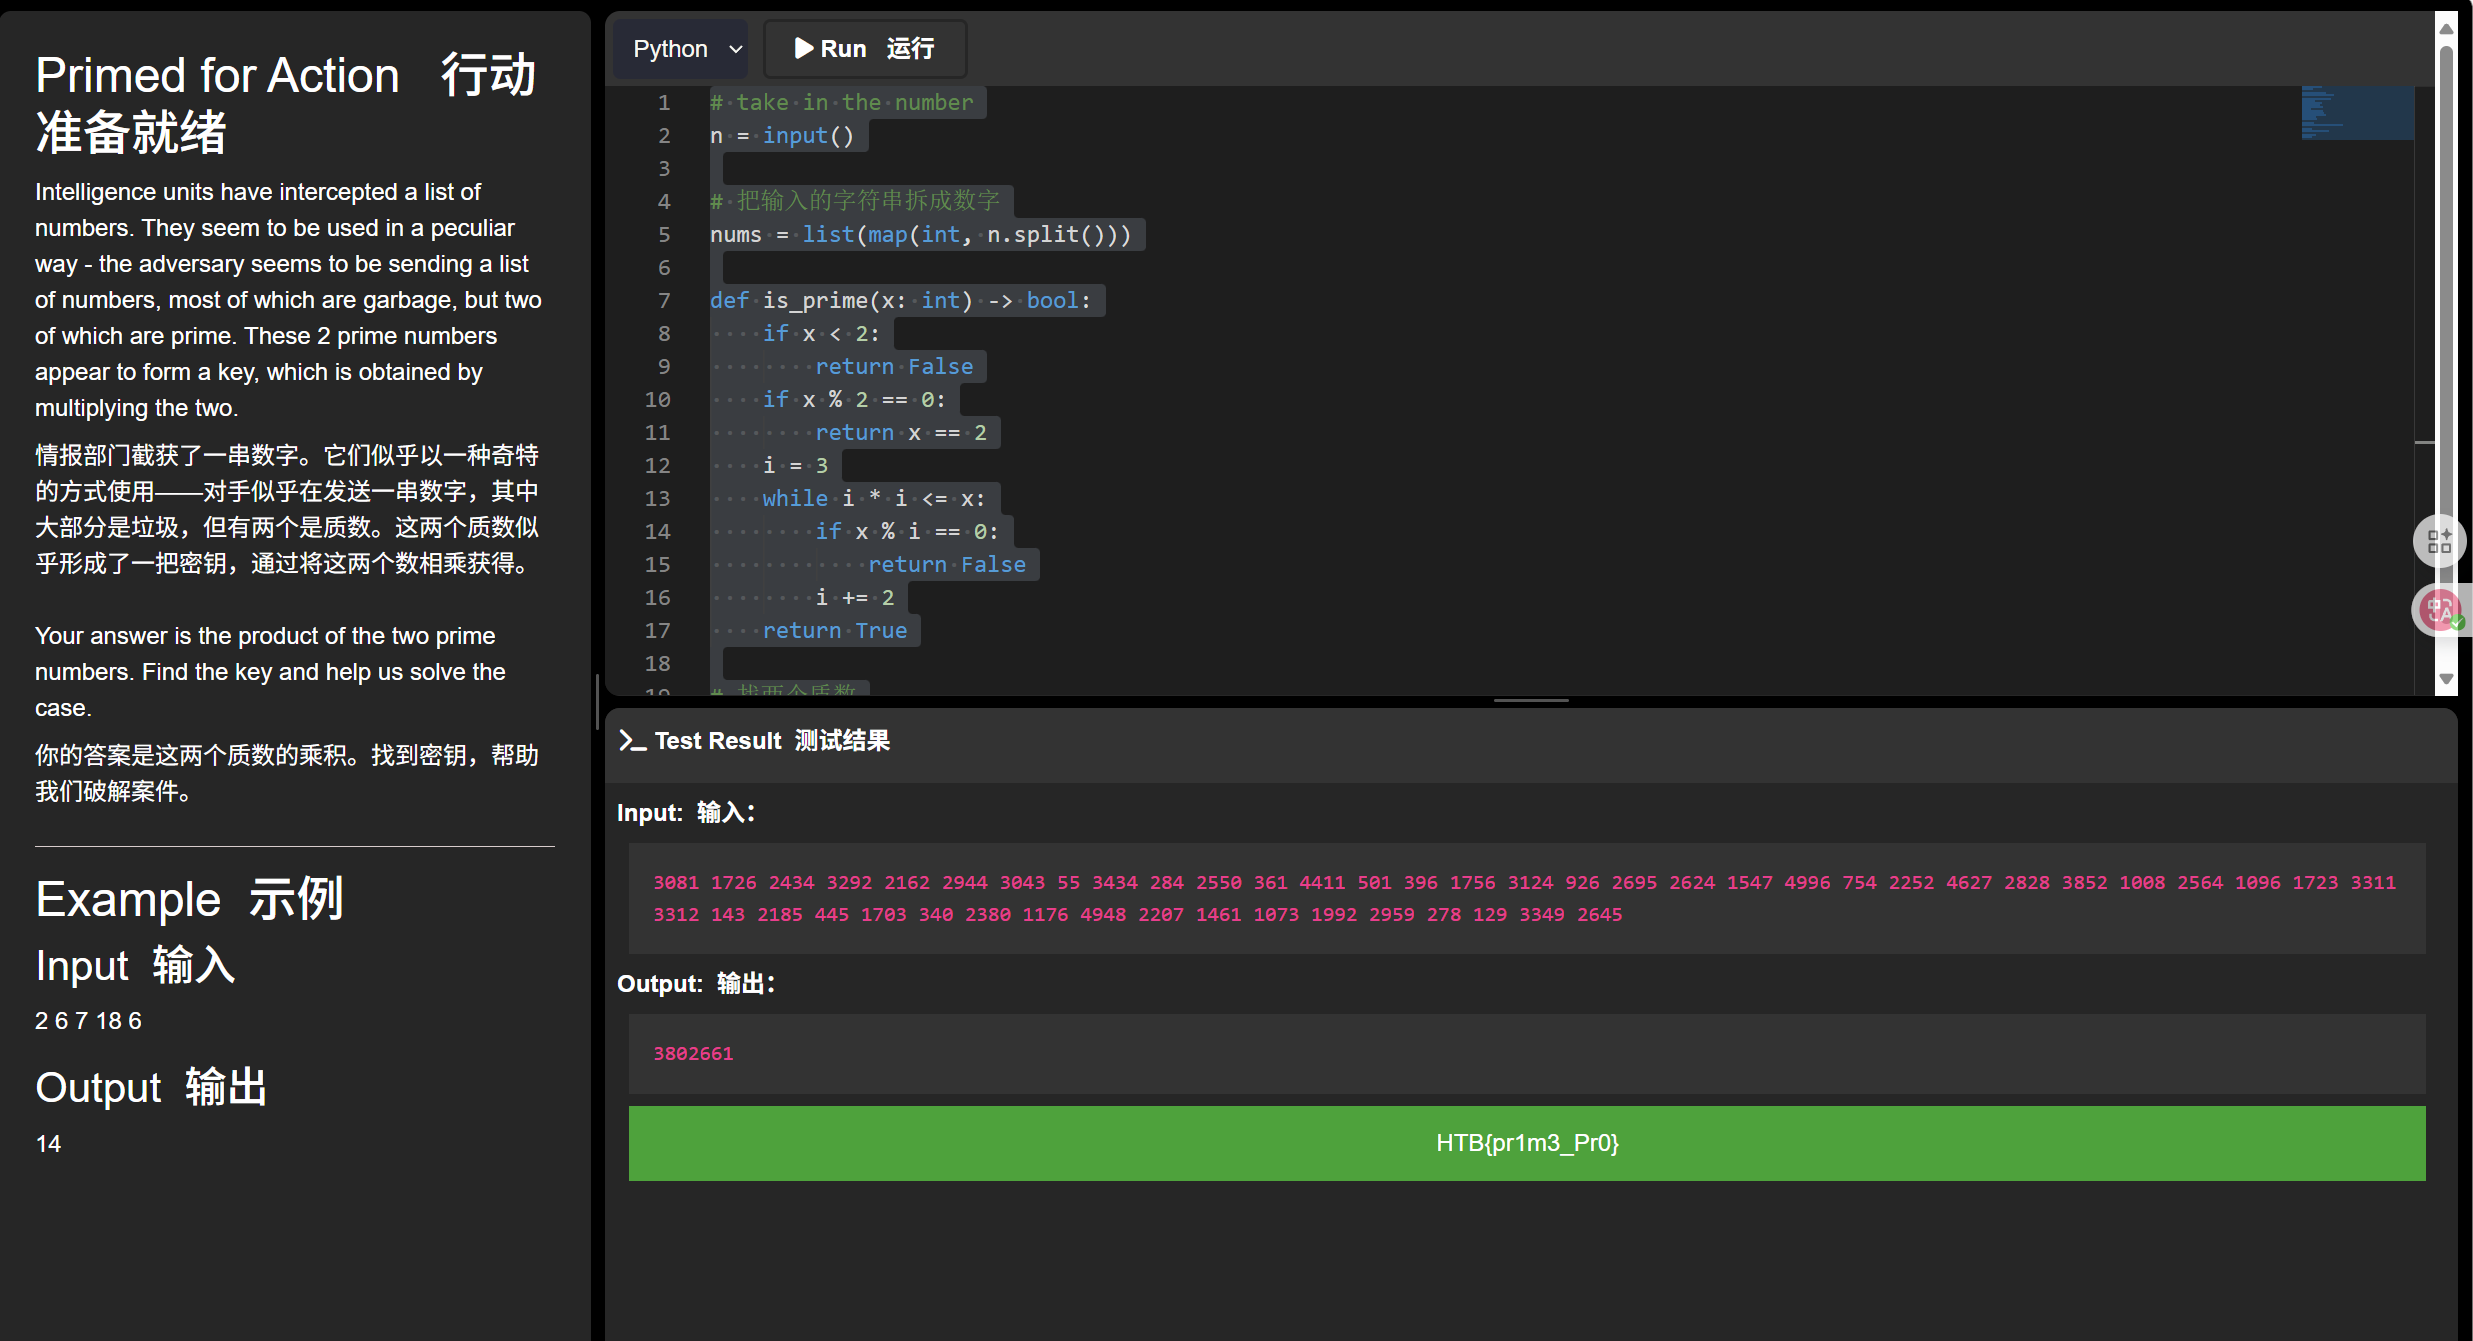Click the terminal prompt icon beside Test Result
This screenshot has height=1341, width=2473.
[632, 741]
